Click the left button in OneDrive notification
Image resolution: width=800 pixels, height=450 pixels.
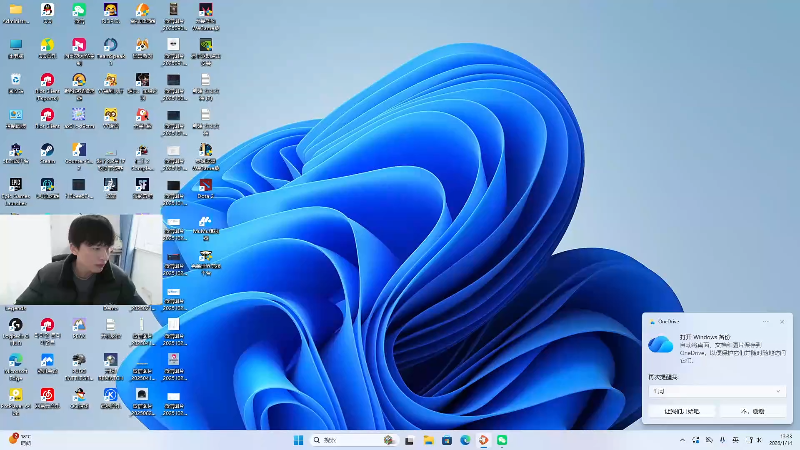680,411
